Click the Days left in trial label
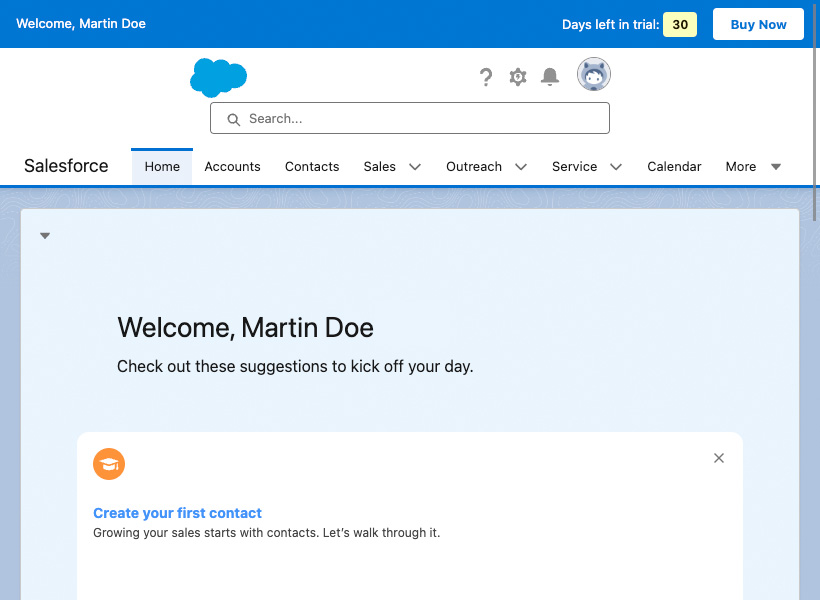 [x=610, y=25]
